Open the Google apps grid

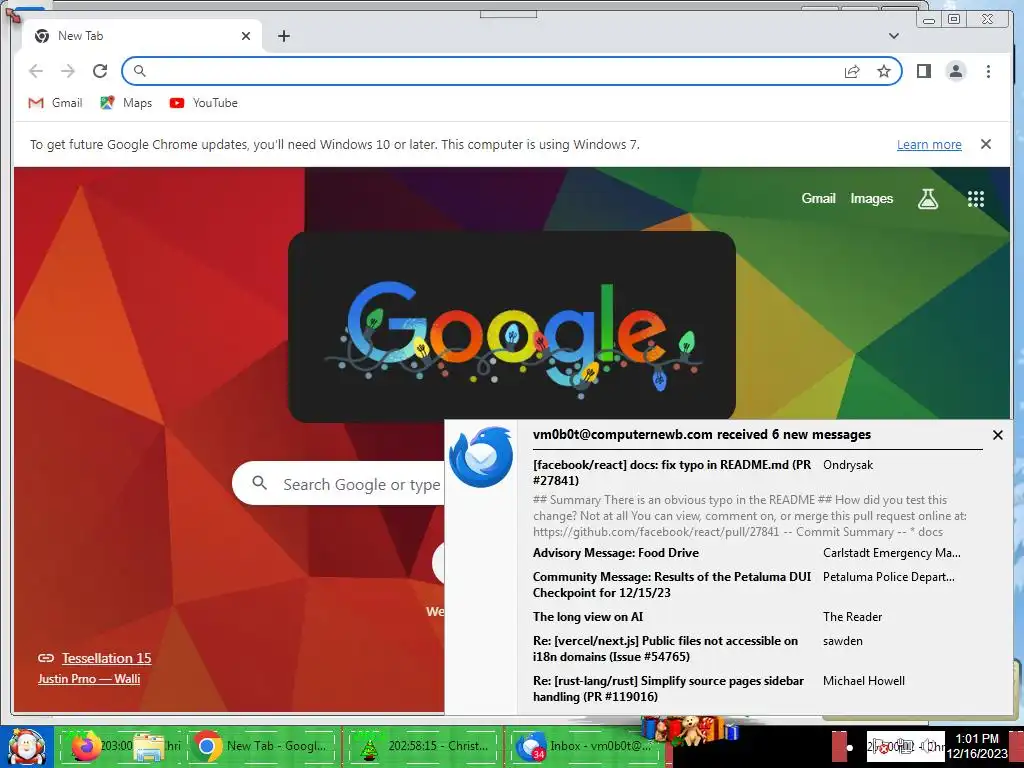tap(976, 199)
